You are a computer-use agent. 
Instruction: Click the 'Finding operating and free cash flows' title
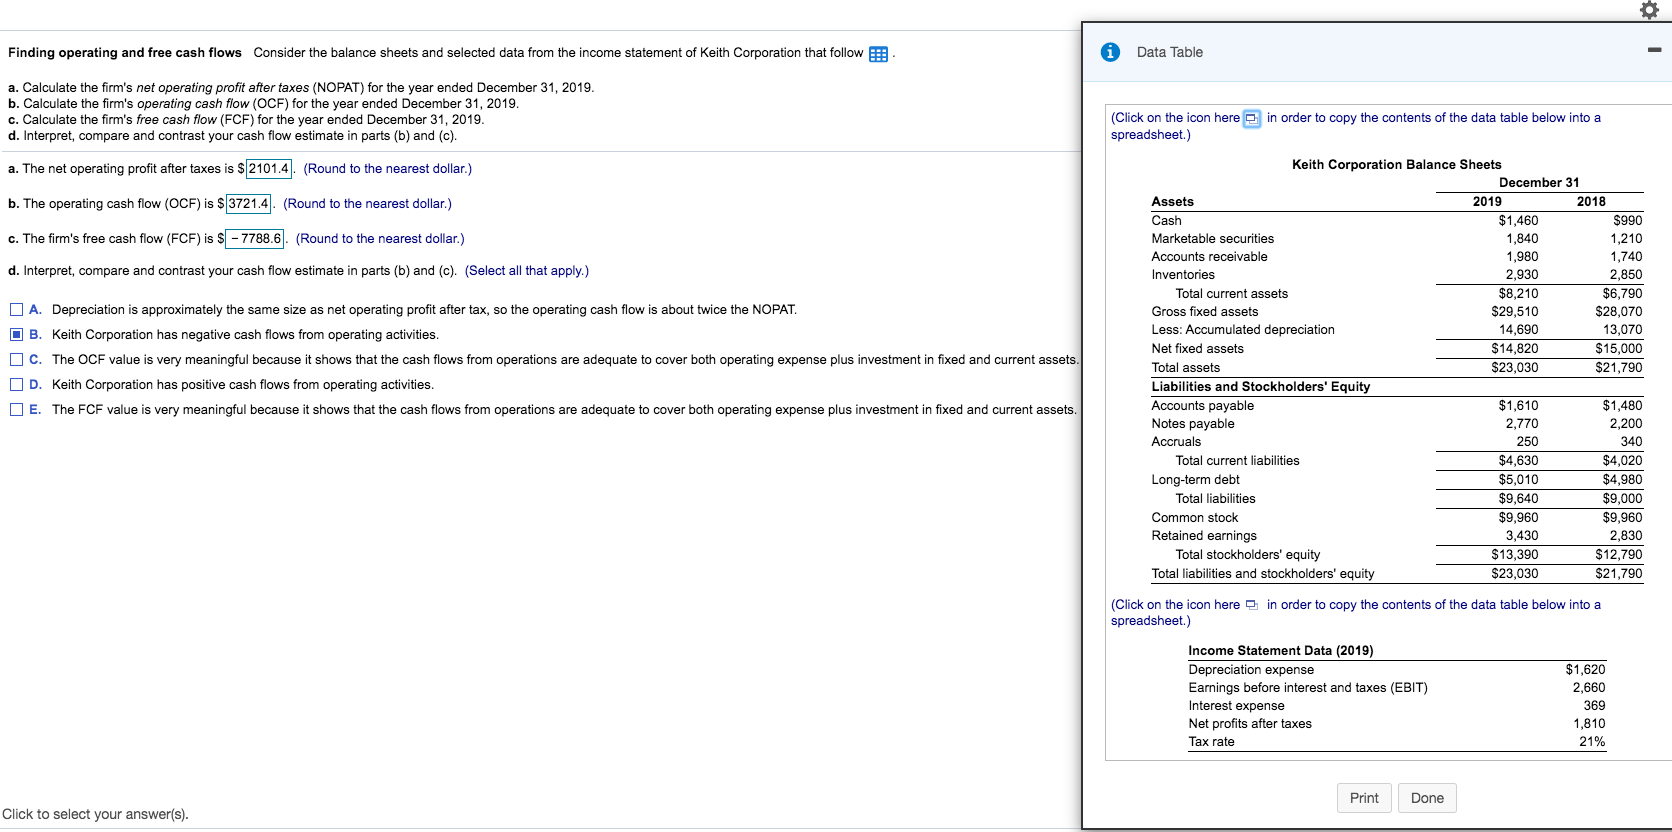125,53
